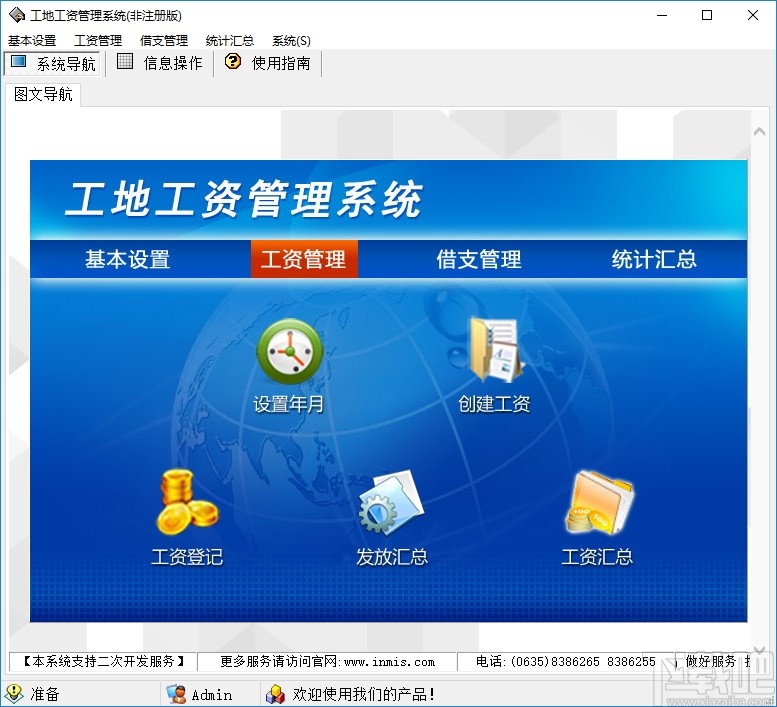Screen dimensions: 777x707
Task: Click the www.inmis.com website text
Action: (x=389, y=662)
